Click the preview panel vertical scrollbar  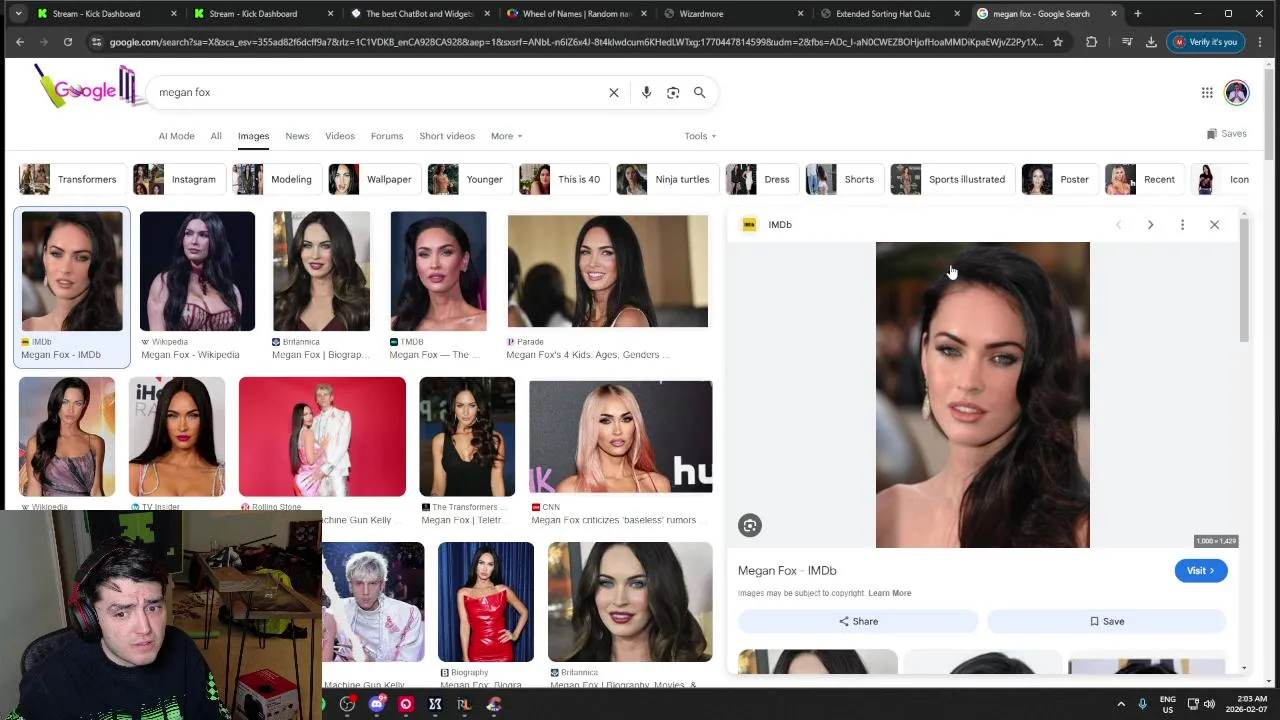pyautogui.click(x=1244, y=281)
